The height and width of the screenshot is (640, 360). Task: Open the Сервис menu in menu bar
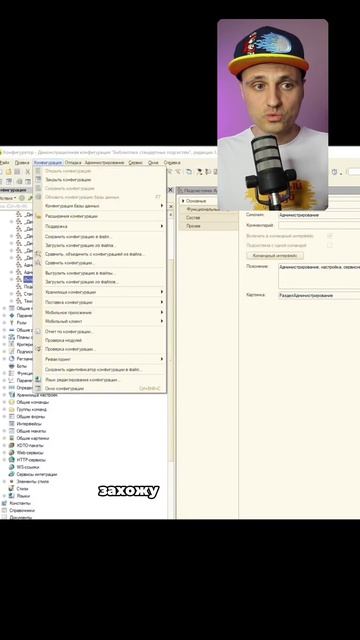tap(136, 162)
